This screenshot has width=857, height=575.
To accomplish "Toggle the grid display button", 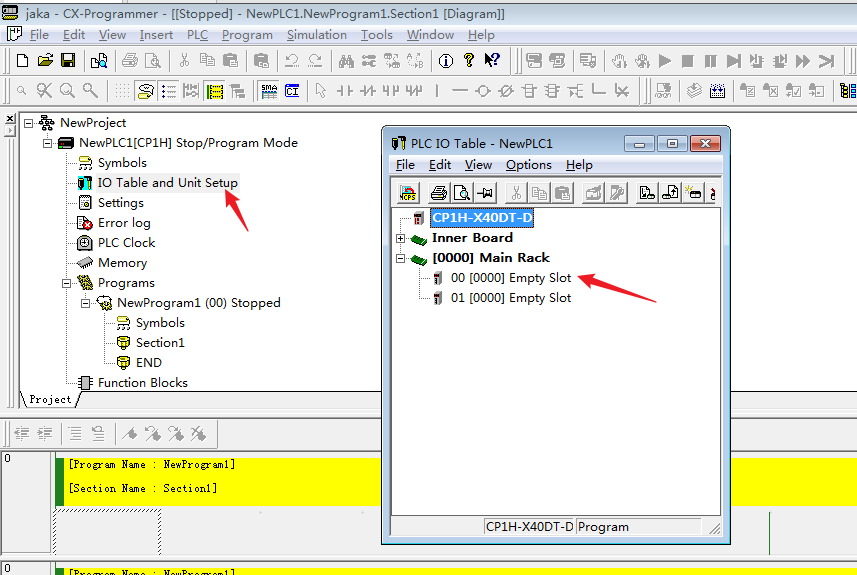I will tap(122, 91).
